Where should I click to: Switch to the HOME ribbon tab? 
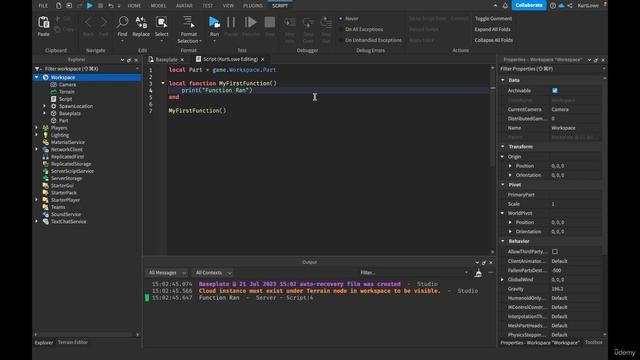click(134, 6)
